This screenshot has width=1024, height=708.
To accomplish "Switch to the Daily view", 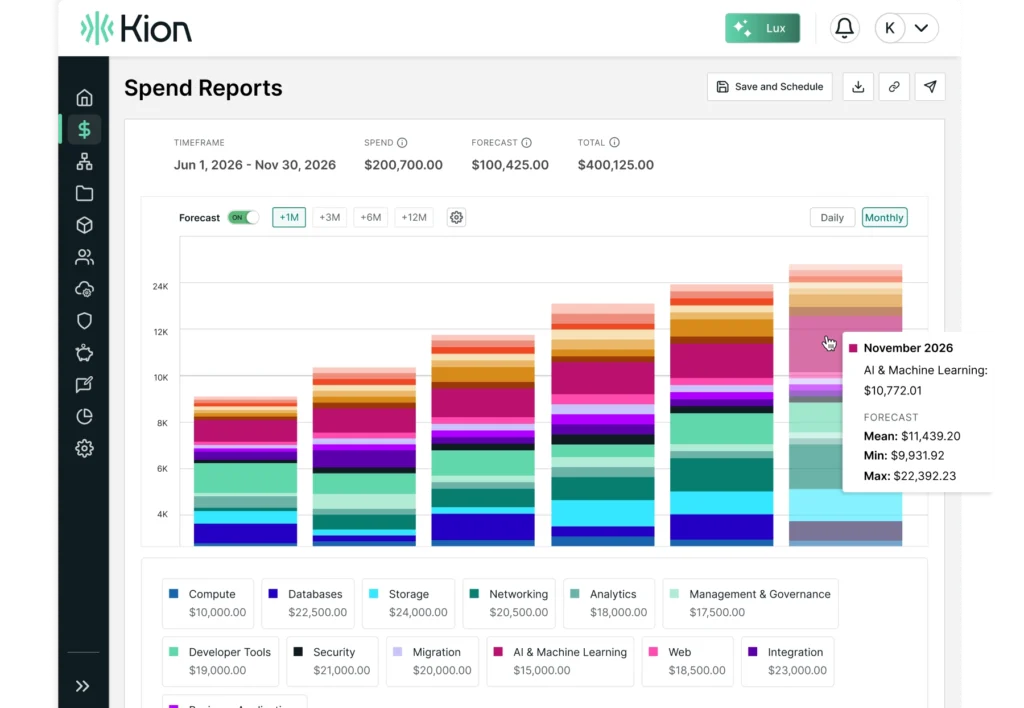I will pyautogui.click(x=832, y=217).
